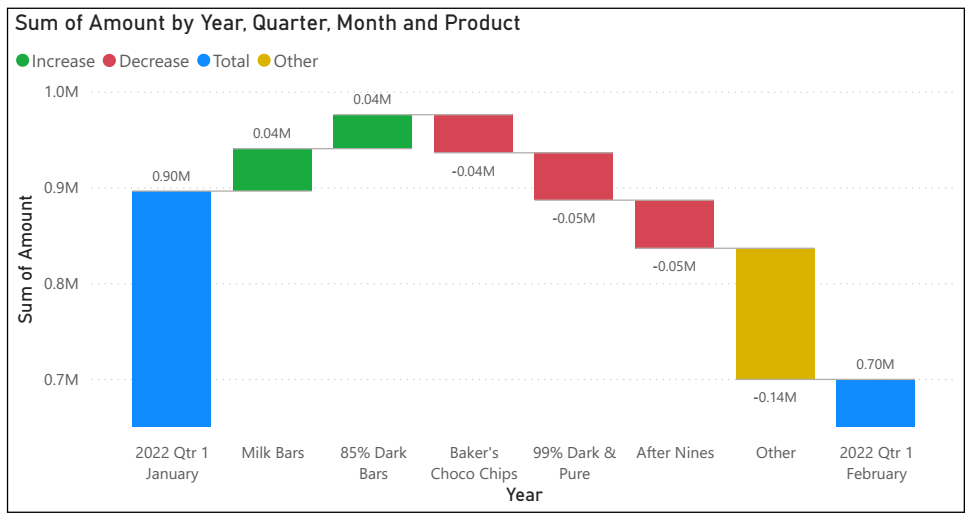Image resolution: width=973 pixels, height=517 pixels.
Task: Click the green Milk Bars bar
Action: point(272,169)
